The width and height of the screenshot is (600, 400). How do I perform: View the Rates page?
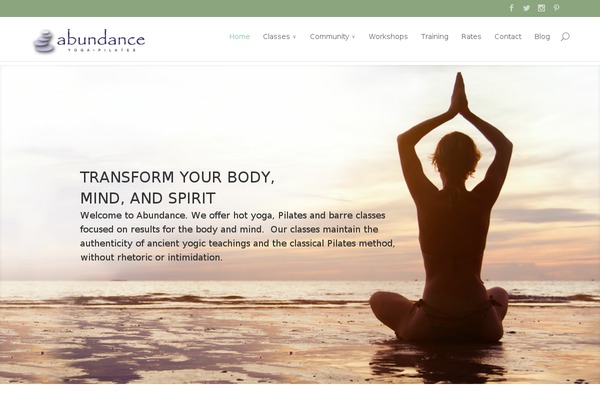(471, 37)
